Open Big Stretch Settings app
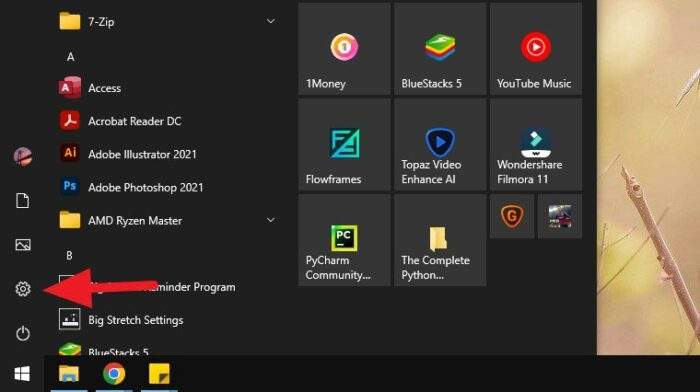The height and width of the screenshot is (392, 700). click(169, 320)
